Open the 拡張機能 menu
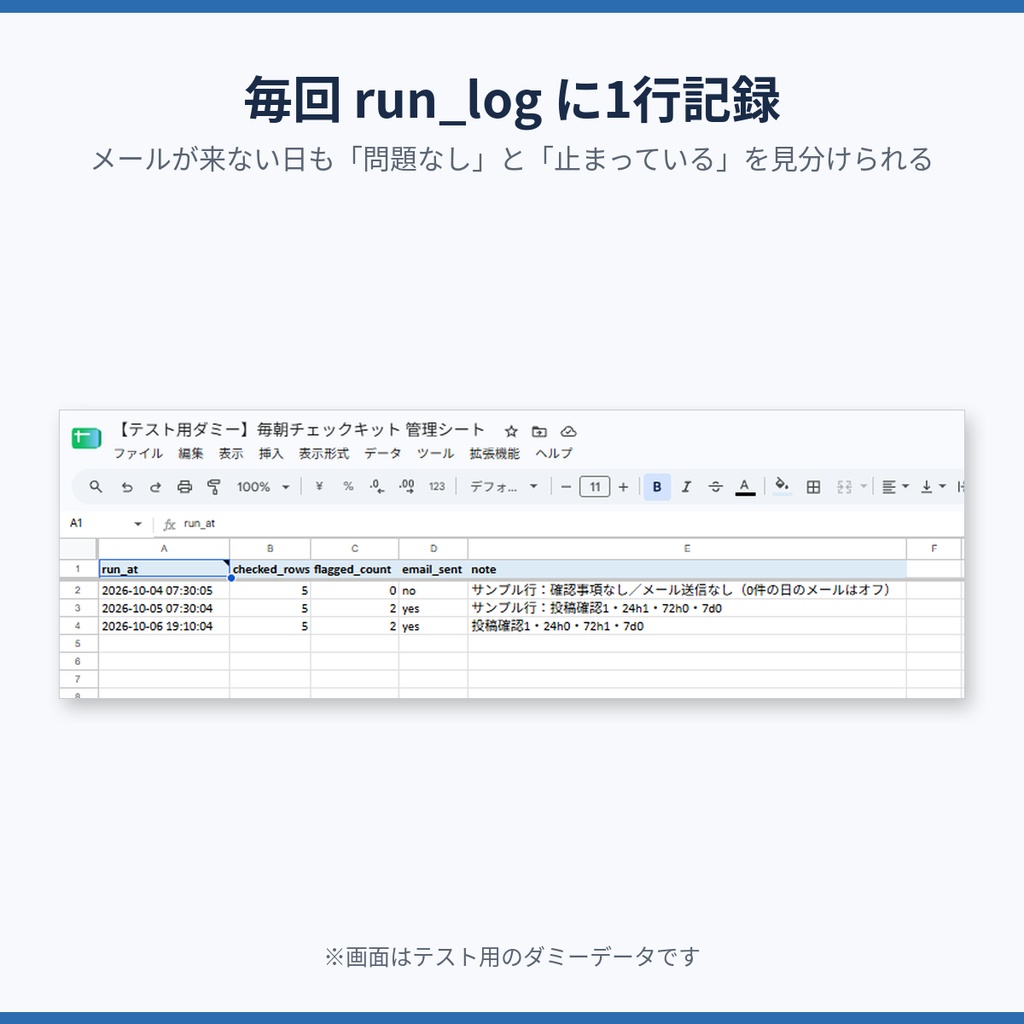This screenshot has width=1024, height=1024. 494,453
